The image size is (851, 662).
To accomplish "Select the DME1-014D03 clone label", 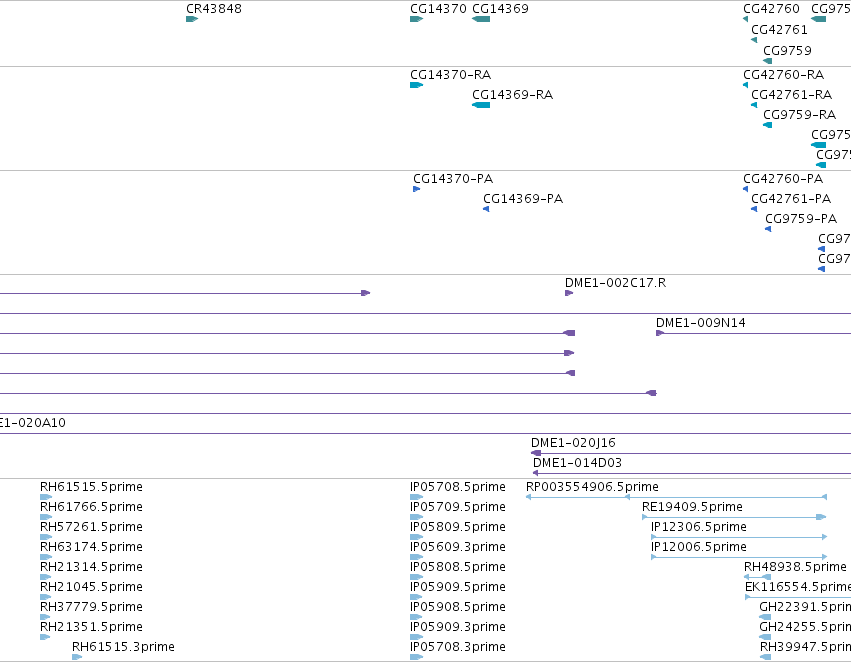I will pyautogui.click(x=577, y=463).
